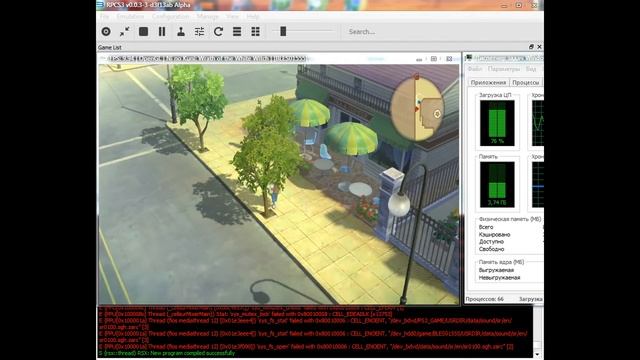Switch game list to grid view
The height and width of the screenshot is (360, 640).
tap(256, 31)
